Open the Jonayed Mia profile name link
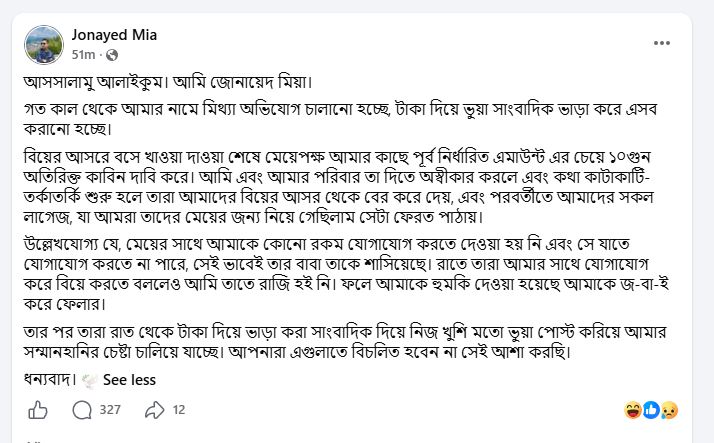This screenshot has height=443, width=714. tap(114, 35)
